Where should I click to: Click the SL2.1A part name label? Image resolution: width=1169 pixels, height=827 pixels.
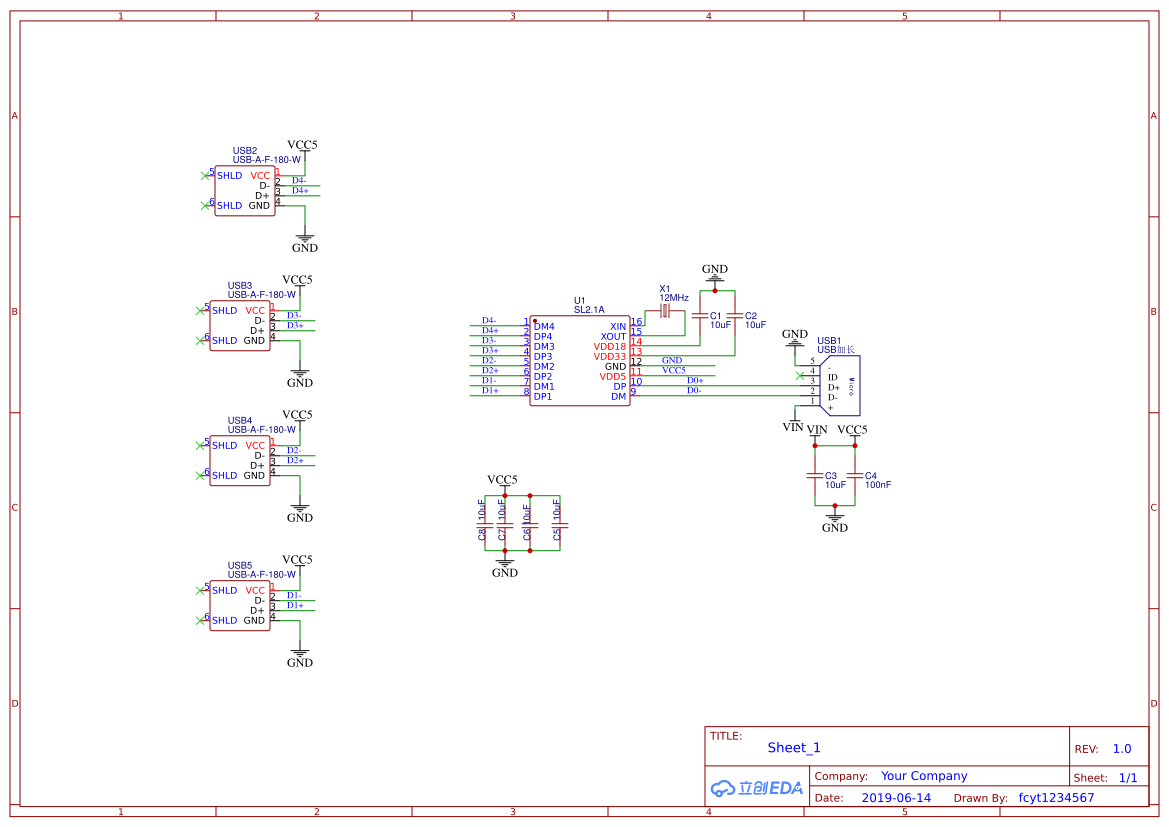[589, 309]
